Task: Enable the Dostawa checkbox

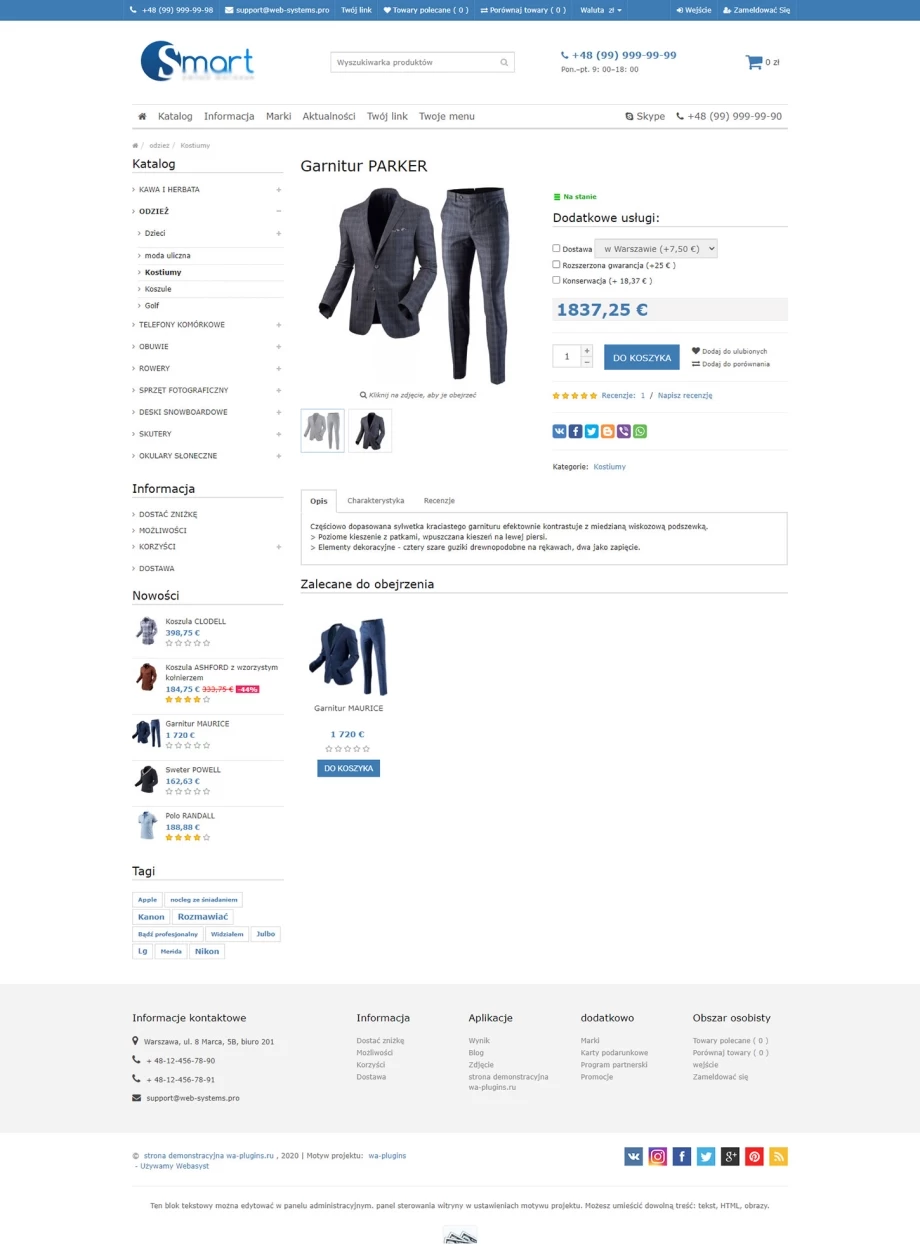Action: (x=556, y=248)
